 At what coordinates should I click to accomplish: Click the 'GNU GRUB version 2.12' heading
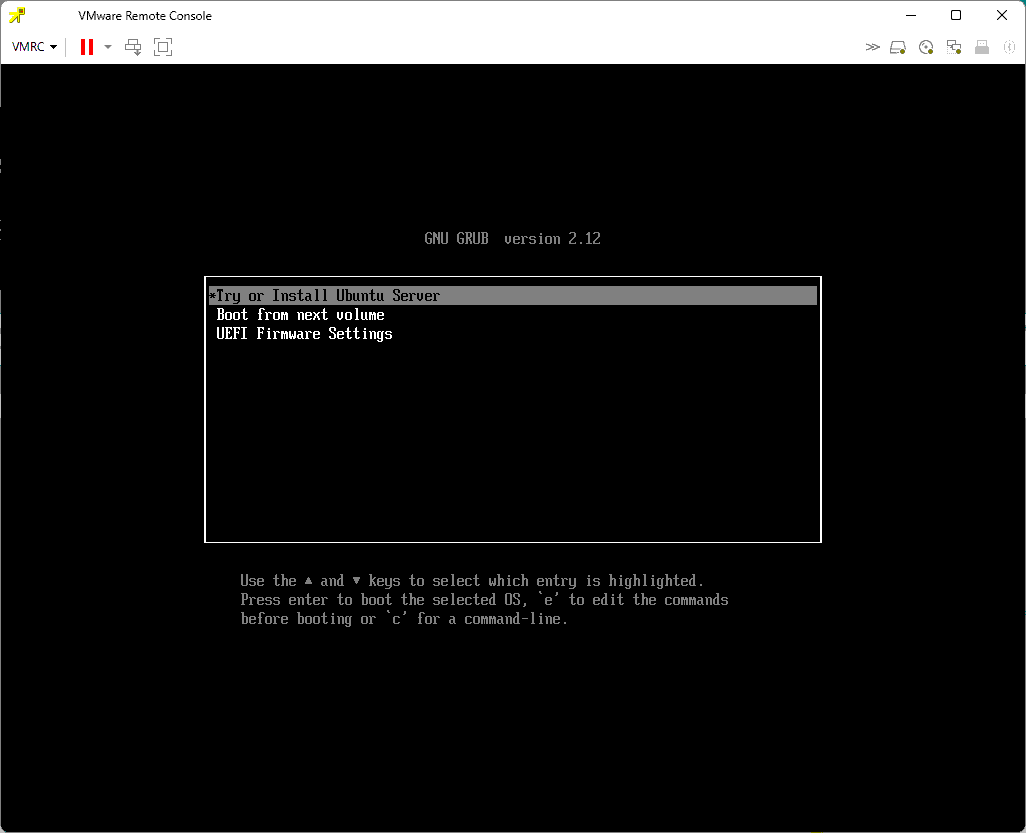[x=512, y=239]
